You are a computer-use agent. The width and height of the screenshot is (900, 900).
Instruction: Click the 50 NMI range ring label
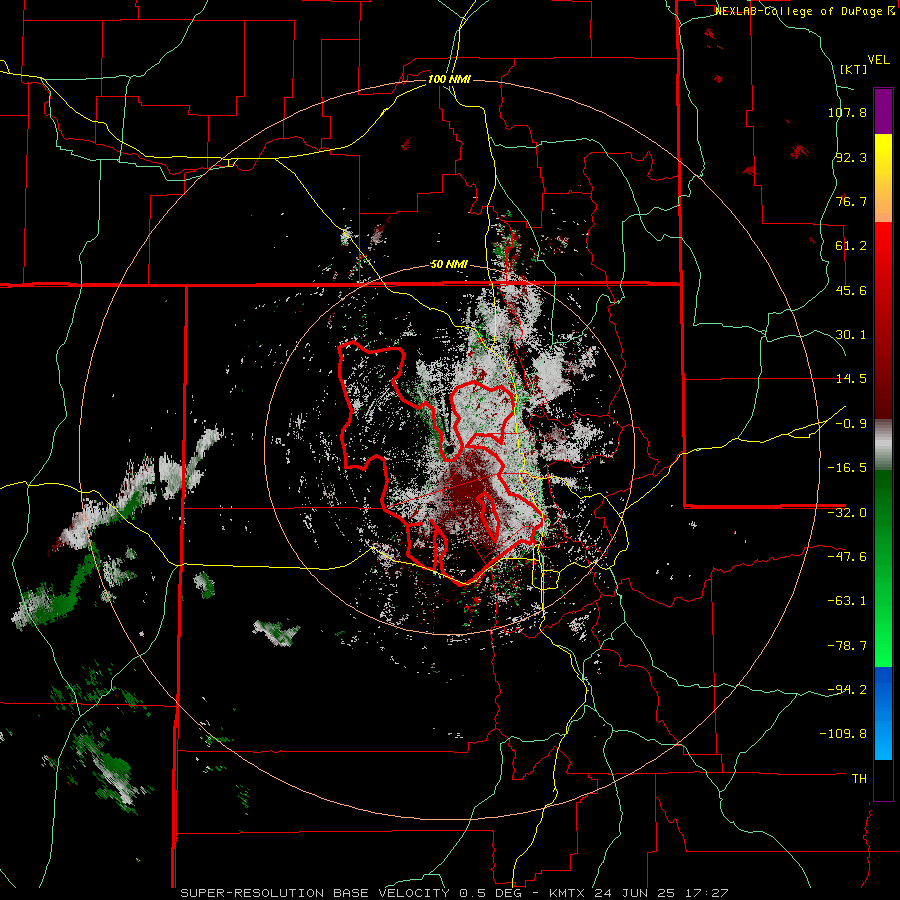tap(449, 265)
